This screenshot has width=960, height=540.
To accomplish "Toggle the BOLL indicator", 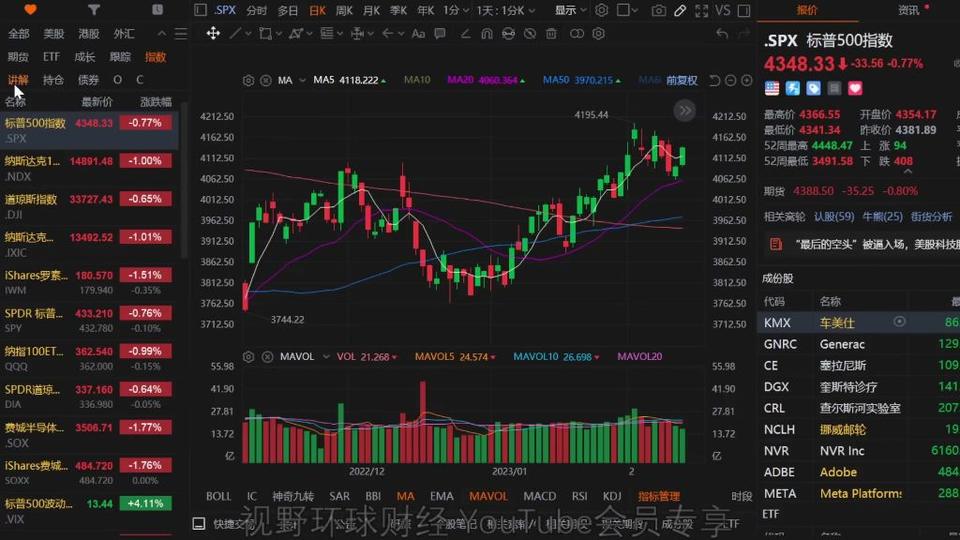I will coord(219,496).
